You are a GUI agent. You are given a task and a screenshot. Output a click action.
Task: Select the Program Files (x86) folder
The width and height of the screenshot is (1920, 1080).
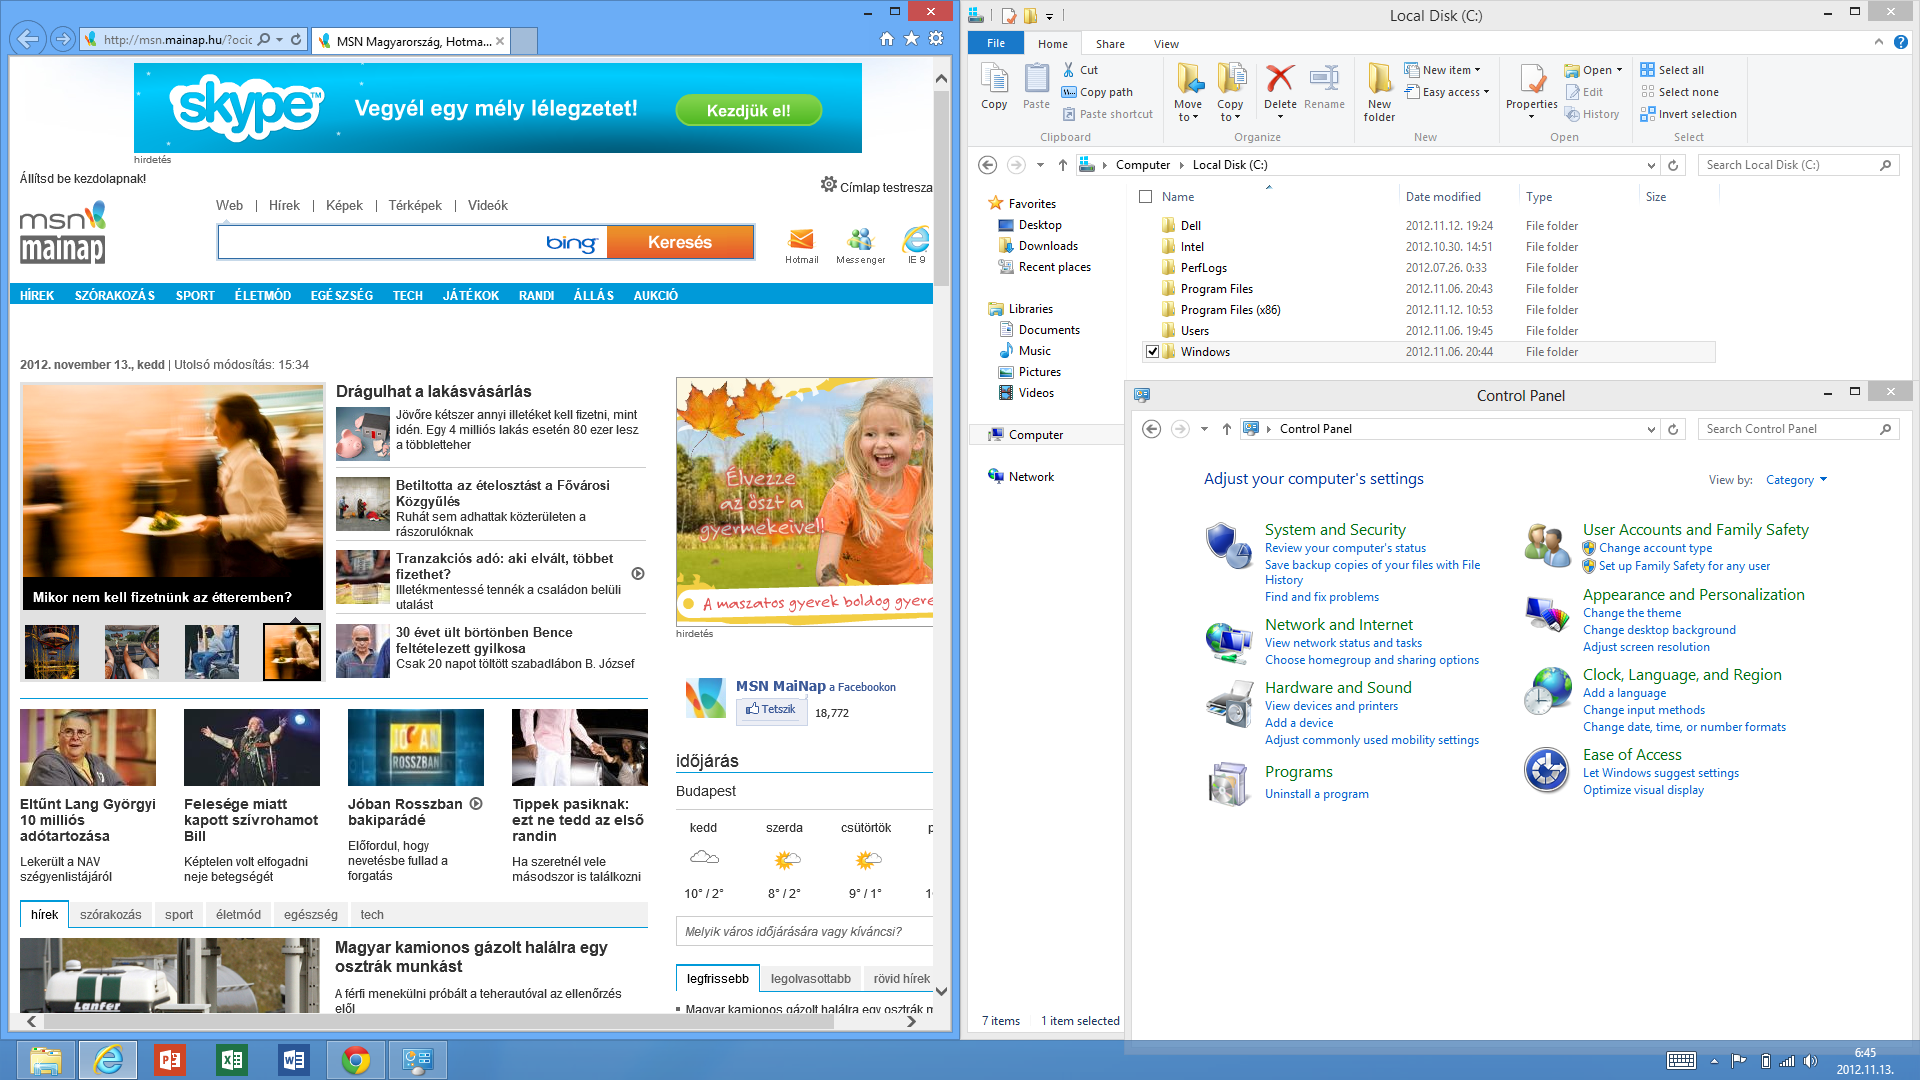click(1230, 310)
